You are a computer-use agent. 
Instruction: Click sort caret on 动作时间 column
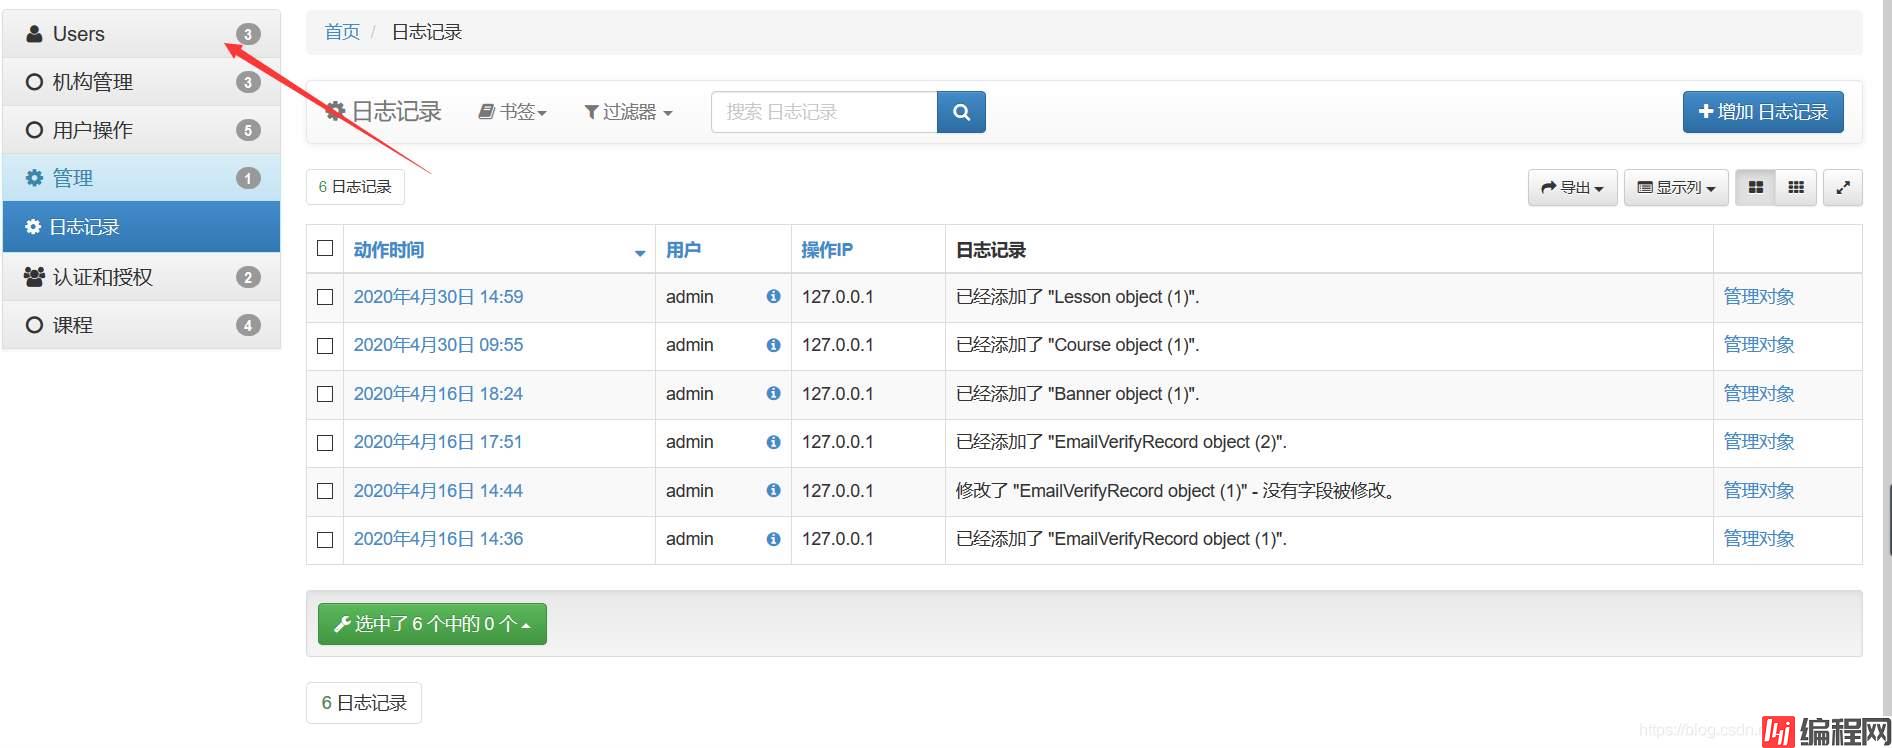640,253
